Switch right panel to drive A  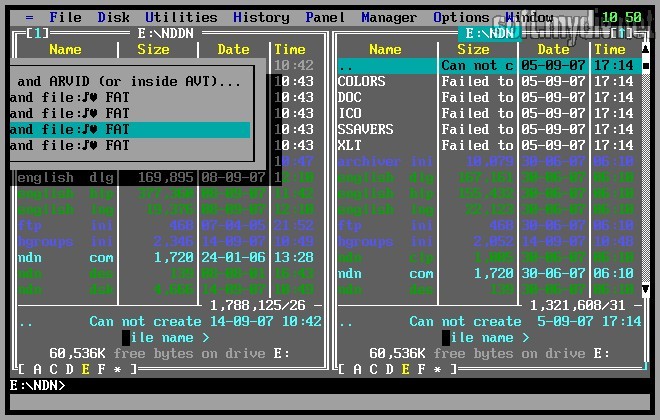[x=357, y=369]
